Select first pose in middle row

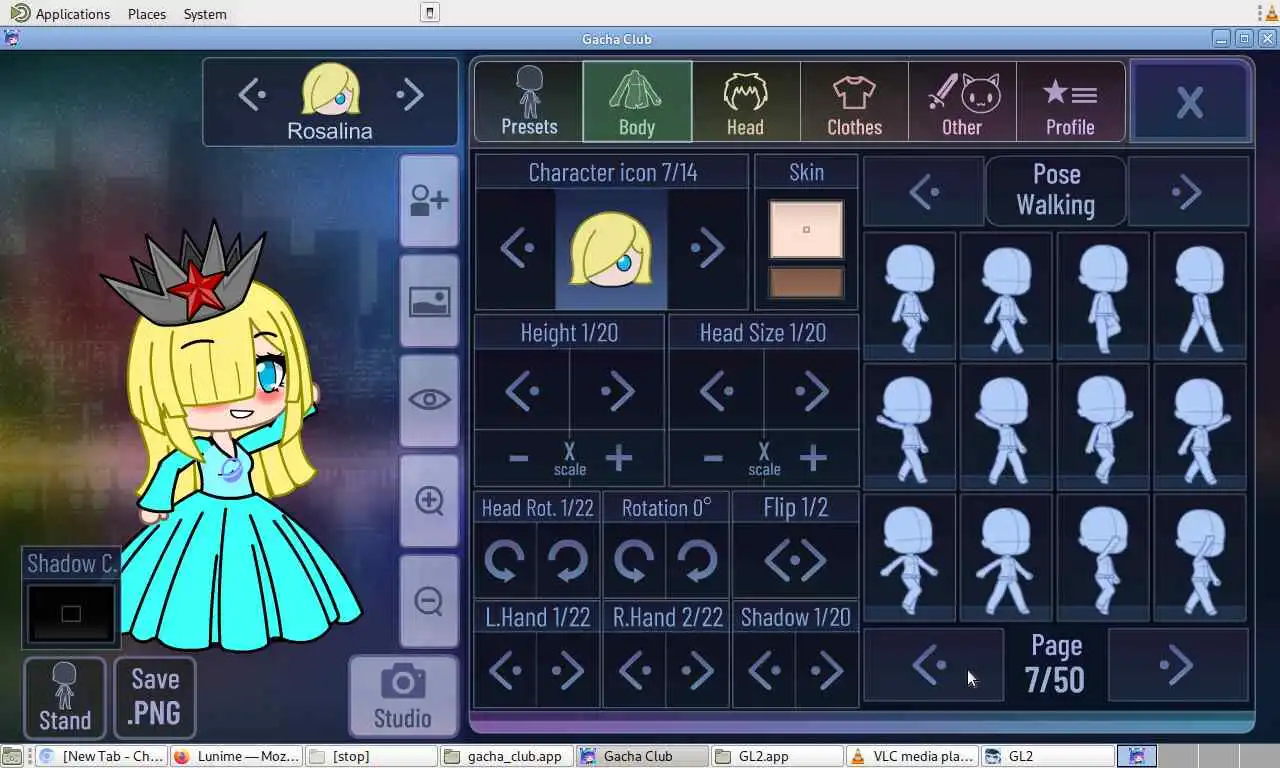910,427
